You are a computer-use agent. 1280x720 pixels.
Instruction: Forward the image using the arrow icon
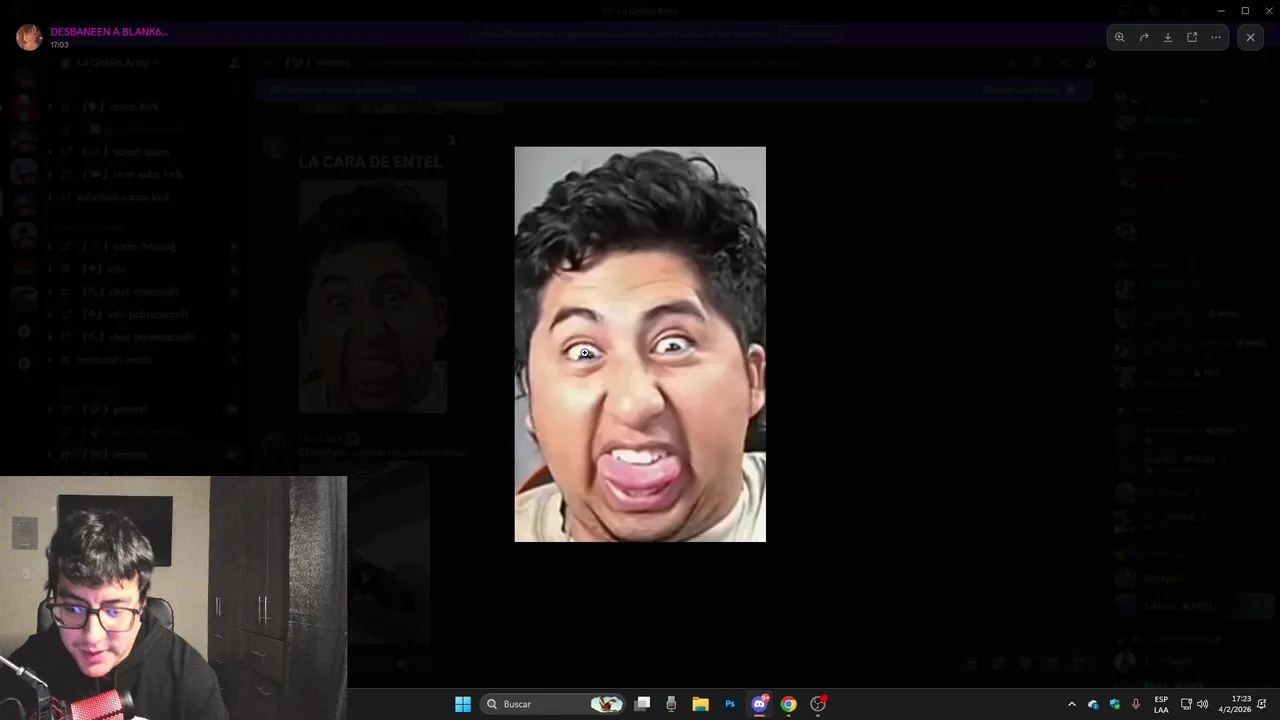(1144, 37)
